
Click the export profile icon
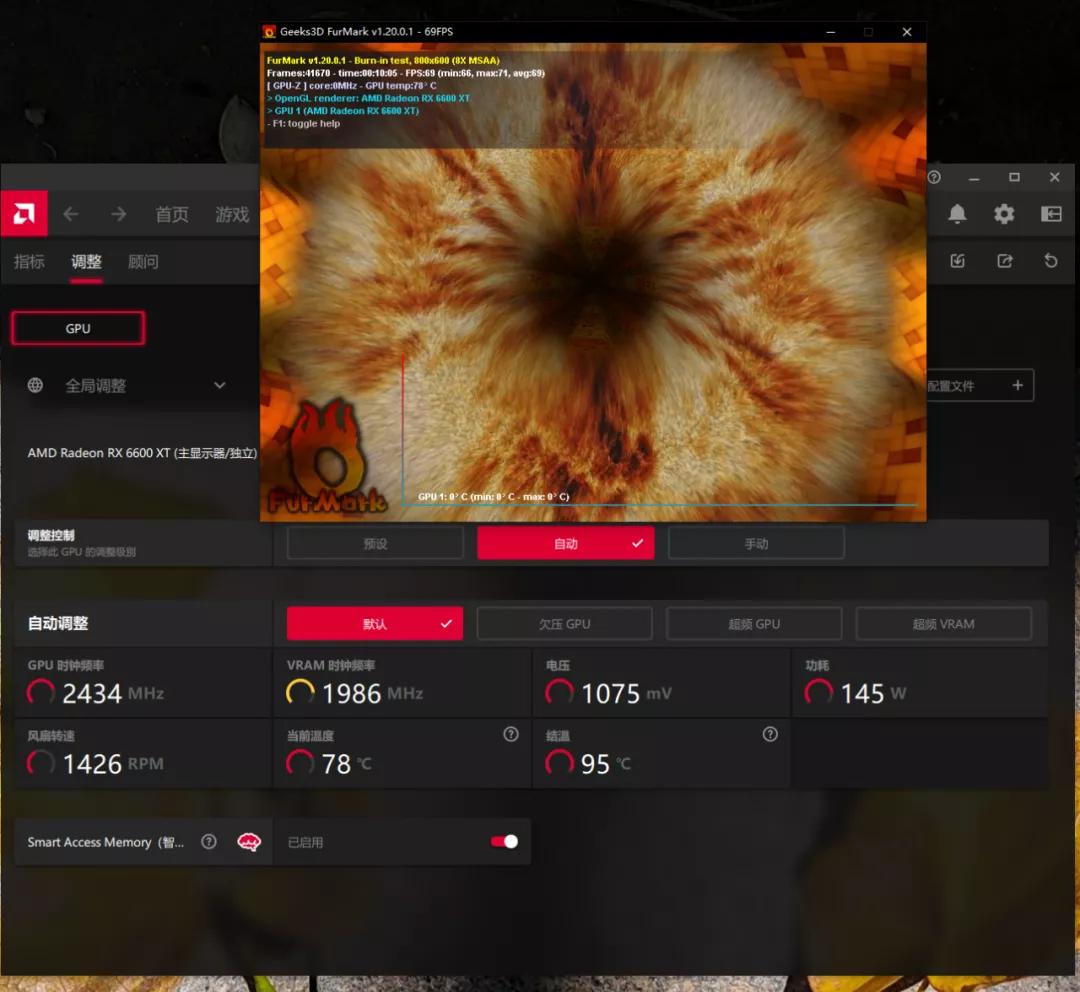point(1005,260)
